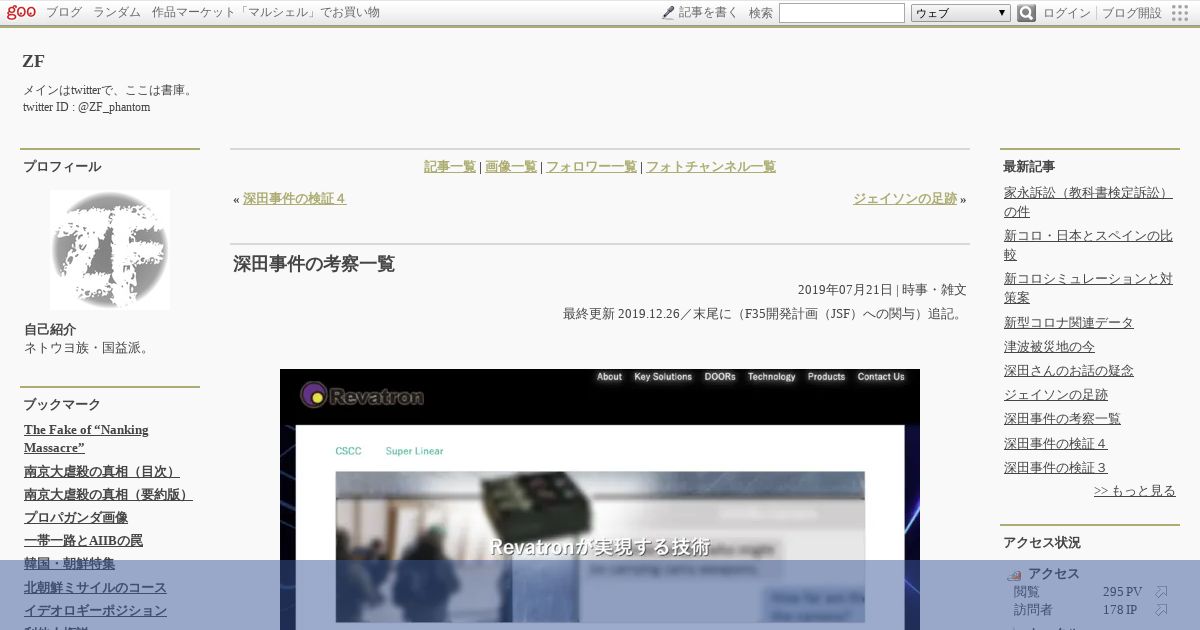Open 新コロシミュレーションと対策案 article

coord(1088,288)
